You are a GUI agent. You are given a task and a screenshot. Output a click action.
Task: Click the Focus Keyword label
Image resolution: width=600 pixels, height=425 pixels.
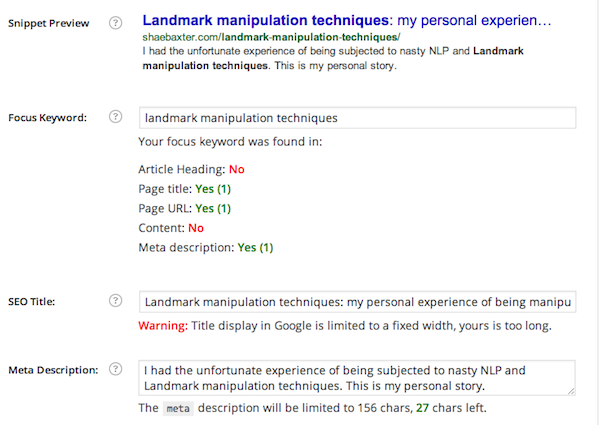[x=47, y=118]
